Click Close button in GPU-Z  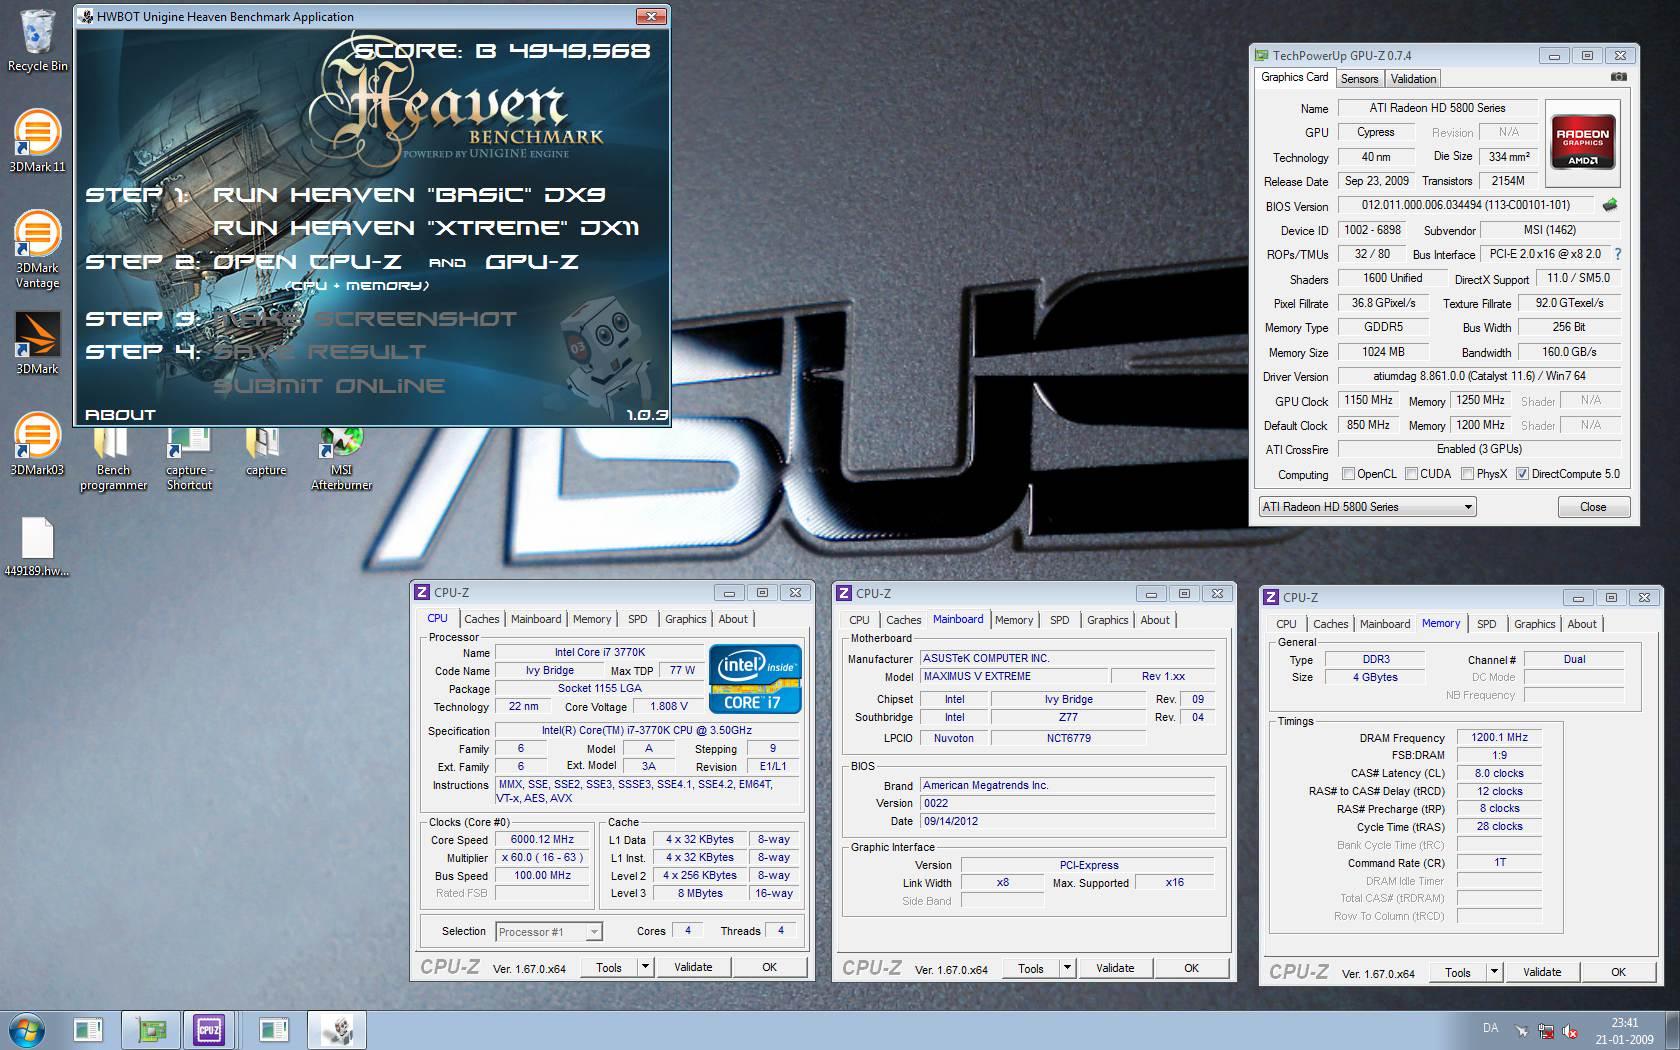click(1593, 507)
